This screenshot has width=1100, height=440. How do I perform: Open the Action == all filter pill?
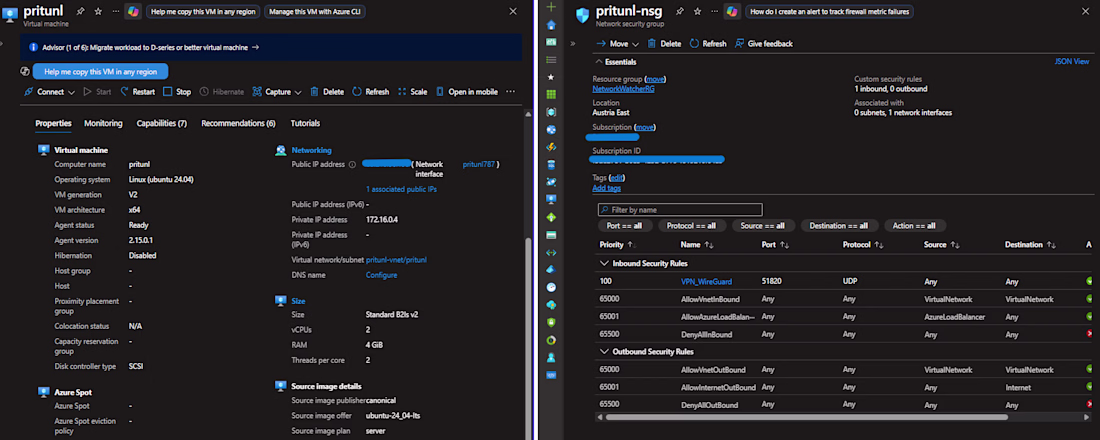[915, 226]
